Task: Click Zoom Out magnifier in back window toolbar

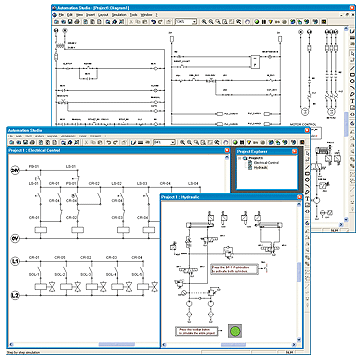Action: (x=211, y=22)
